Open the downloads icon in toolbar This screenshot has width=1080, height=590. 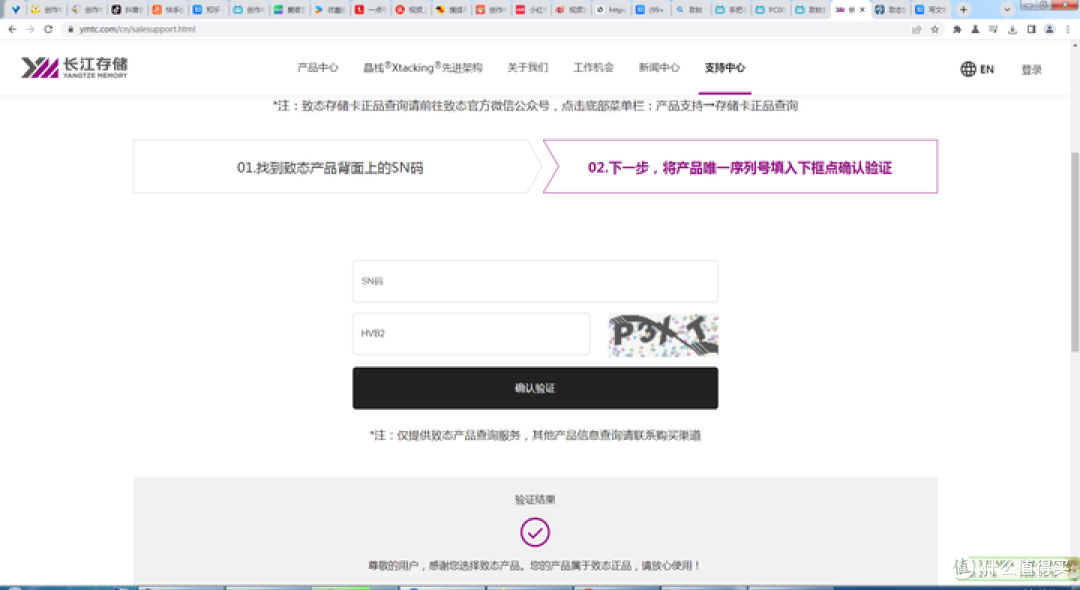pos(1012,30)
